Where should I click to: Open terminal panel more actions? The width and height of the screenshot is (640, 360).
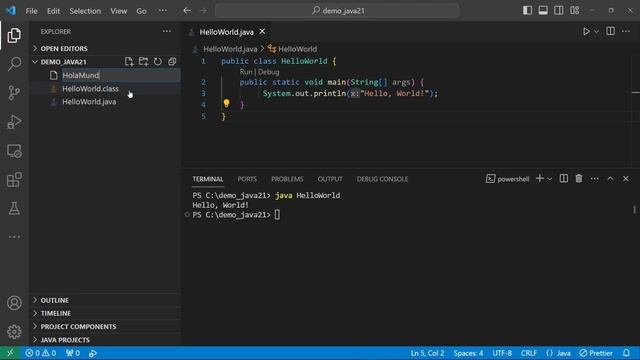[595, 179]
